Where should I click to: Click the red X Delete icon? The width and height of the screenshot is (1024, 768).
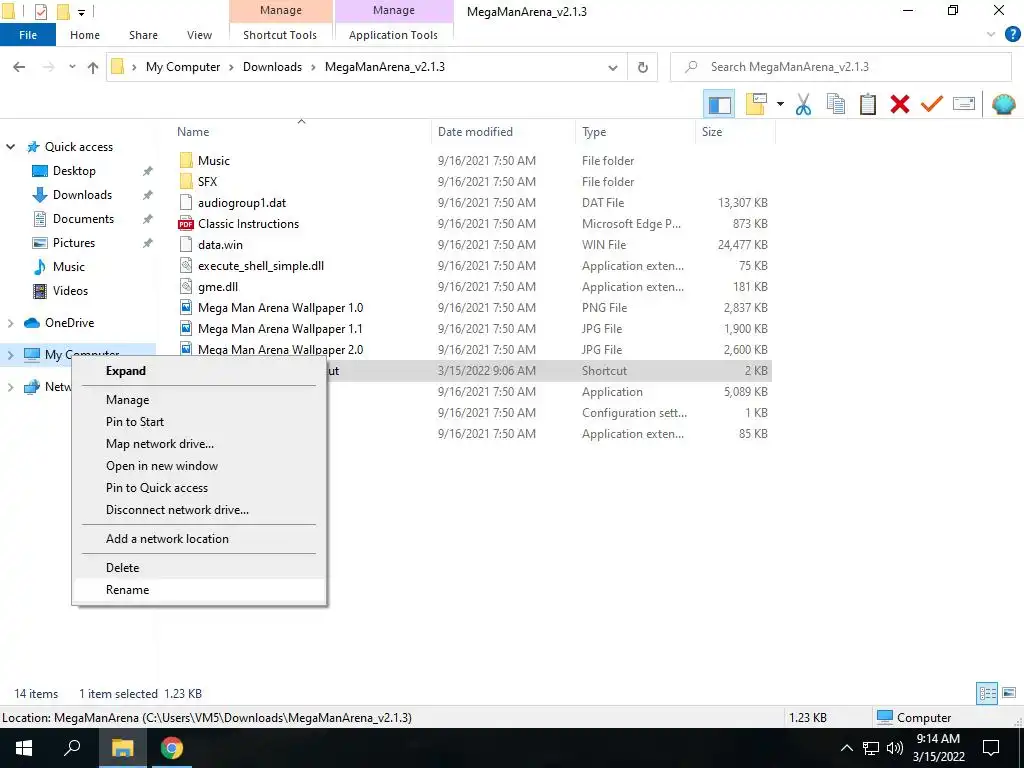click(x=900, y=104)
